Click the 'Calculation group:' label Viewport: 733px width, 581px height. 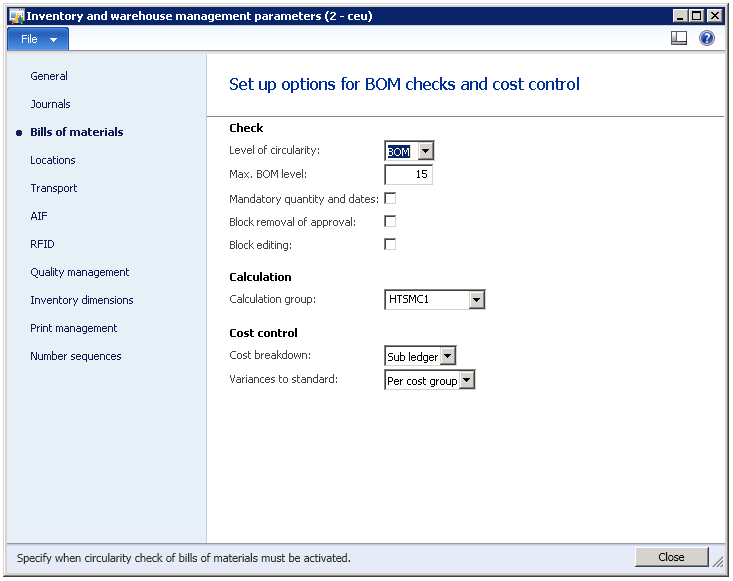point(273,299)
